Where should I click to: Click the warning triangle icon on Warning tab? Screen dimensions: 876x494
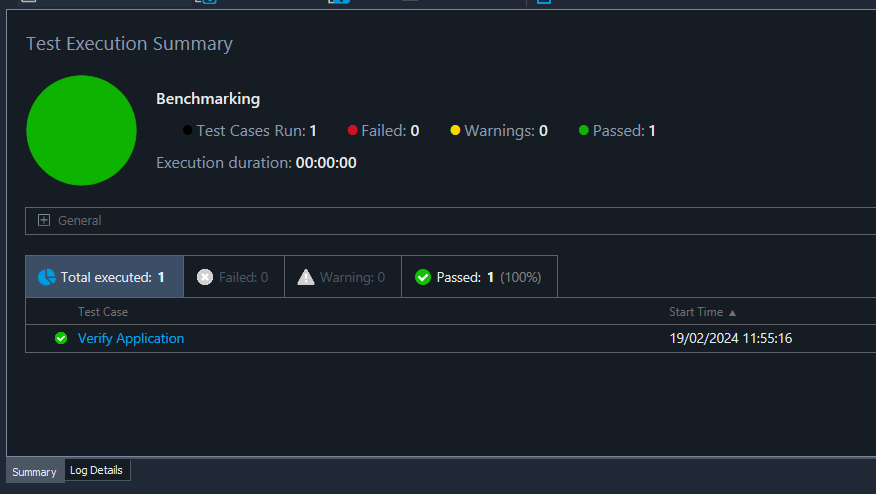306,277
